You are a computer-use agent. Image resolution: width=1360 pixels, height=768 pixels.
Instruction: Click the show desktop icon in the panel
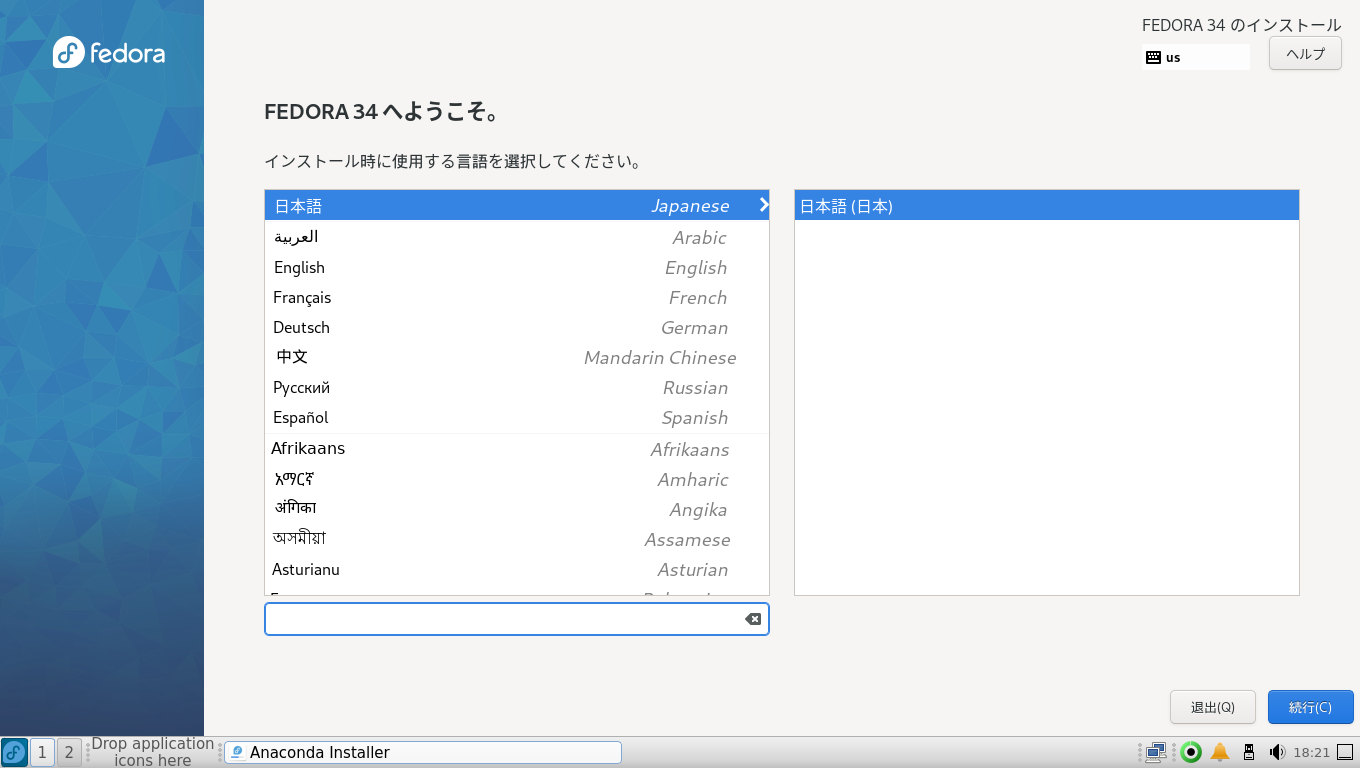1345,752
